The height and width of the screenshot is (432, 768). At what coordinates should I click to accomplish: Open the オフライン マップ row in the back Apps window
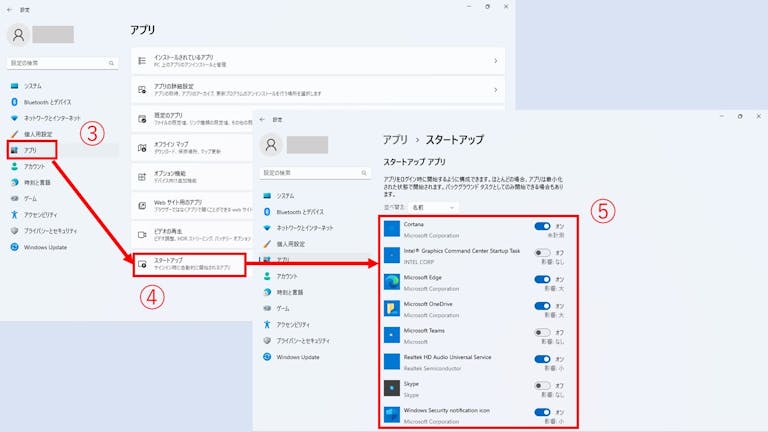[192, 148]
